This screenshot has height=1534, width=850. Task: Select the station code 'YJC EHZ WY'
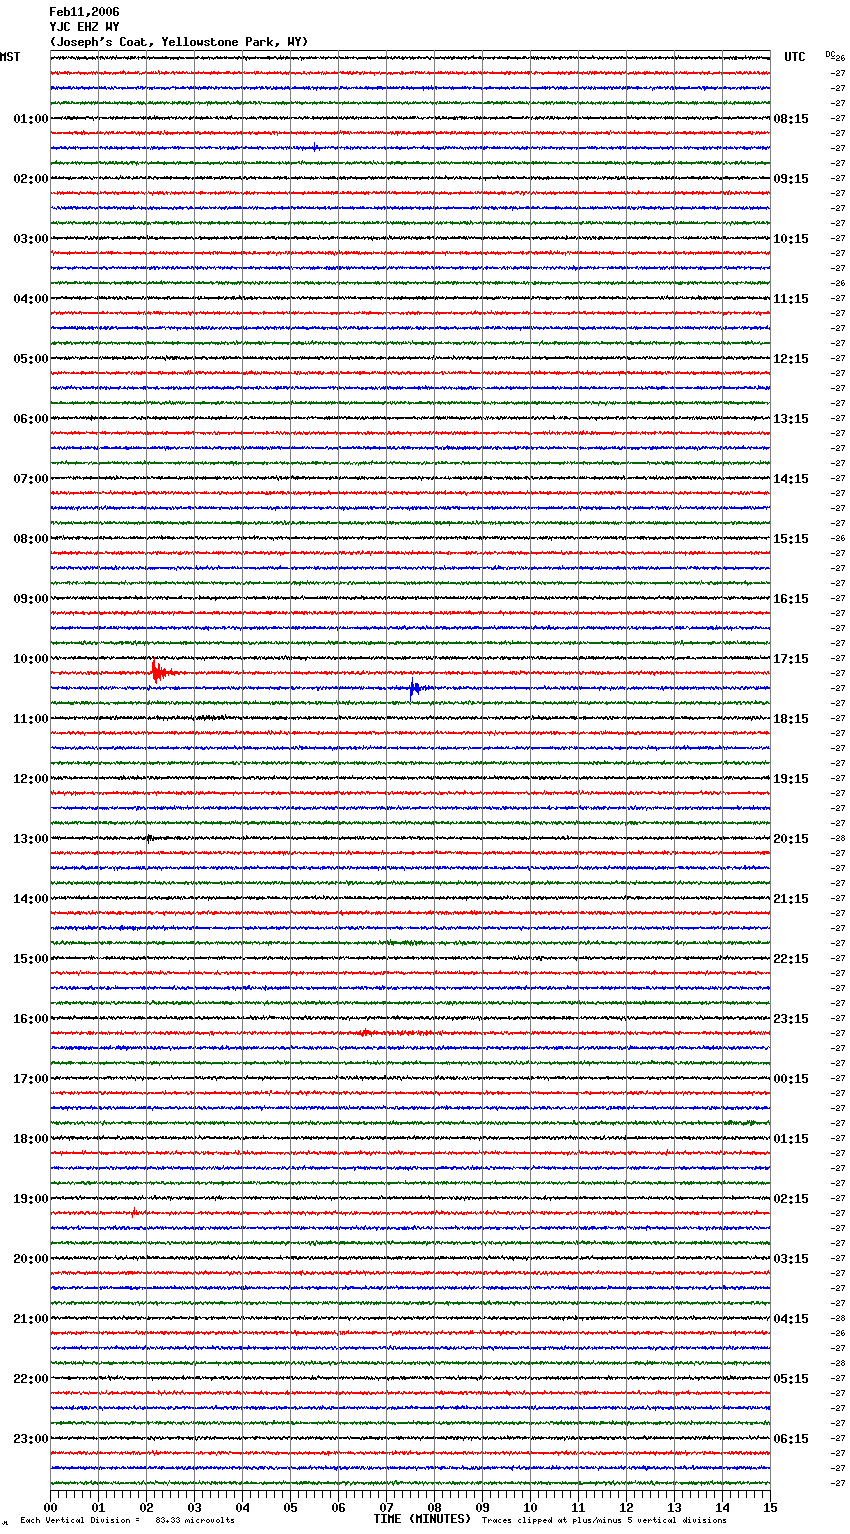tap(84, 27)
